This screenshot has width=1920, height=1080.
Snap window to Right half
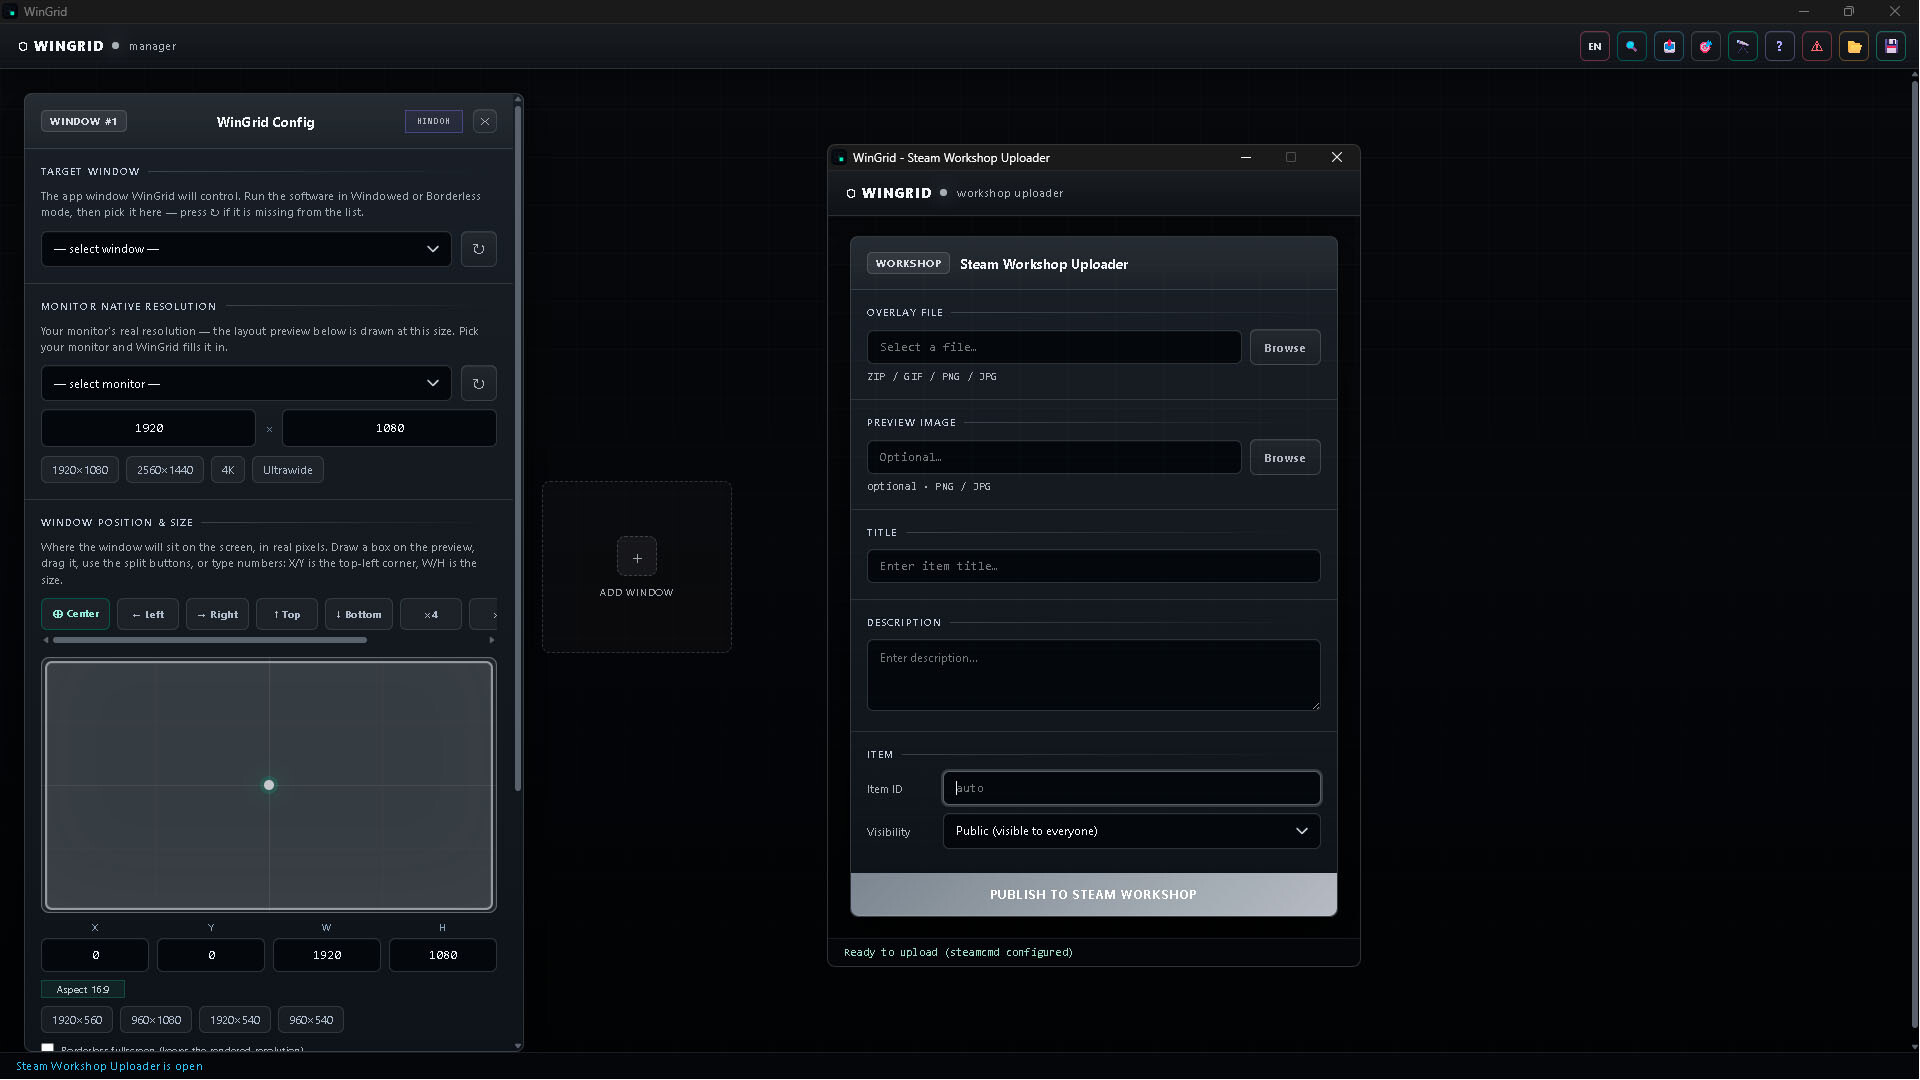pyautogui.click(x=217, y=614)
